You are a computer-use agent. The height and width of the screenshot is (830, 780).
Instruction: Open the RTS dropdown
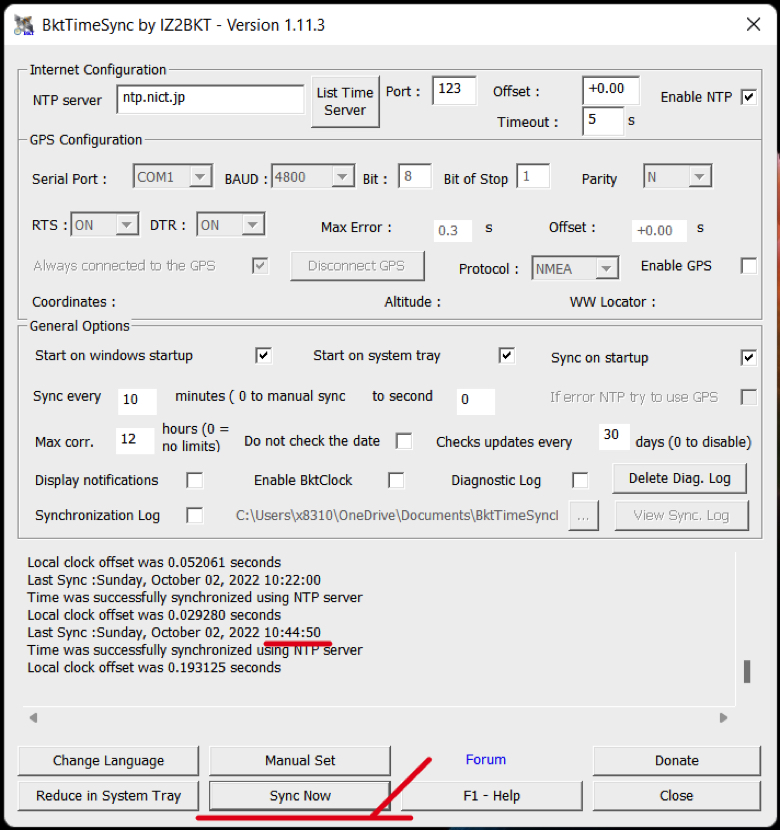point(105,225)
